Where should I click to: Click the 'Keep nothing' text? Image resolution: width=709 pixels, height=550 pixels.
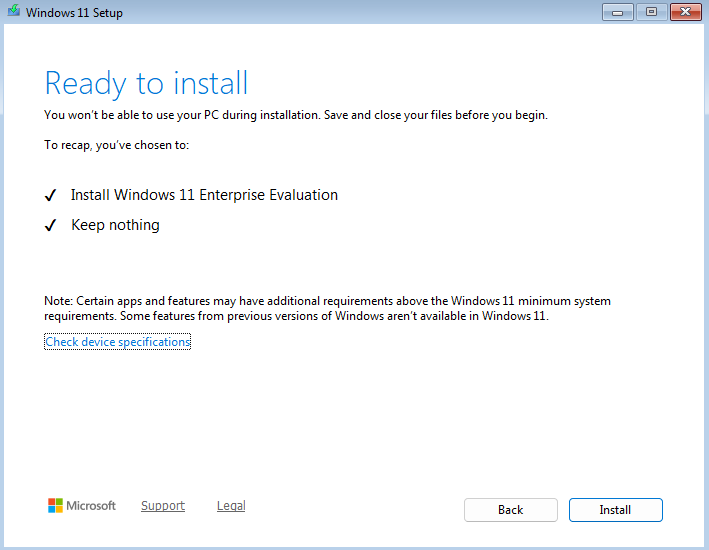[x=115, y=225]
